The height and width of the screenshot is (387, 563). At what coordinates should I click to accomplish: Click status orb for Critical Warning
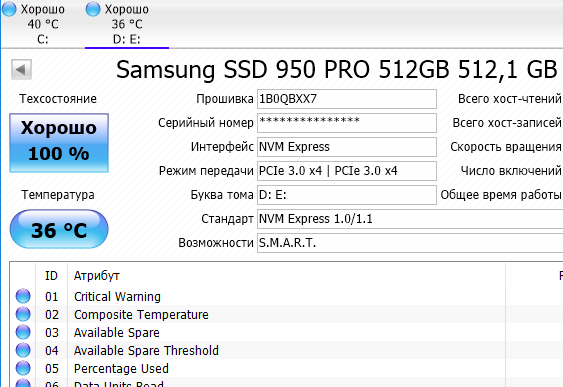coord(23,296)
